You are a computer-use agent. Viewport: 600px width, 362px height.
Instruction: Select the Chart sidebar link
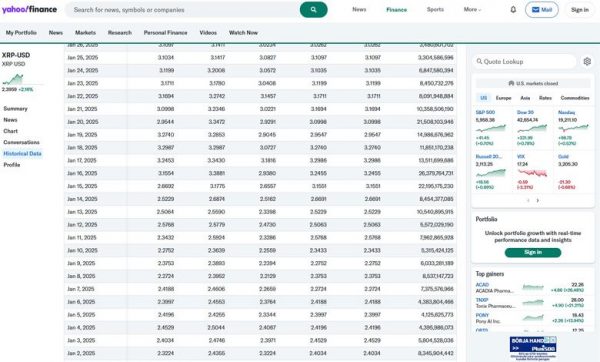(10, 131)
